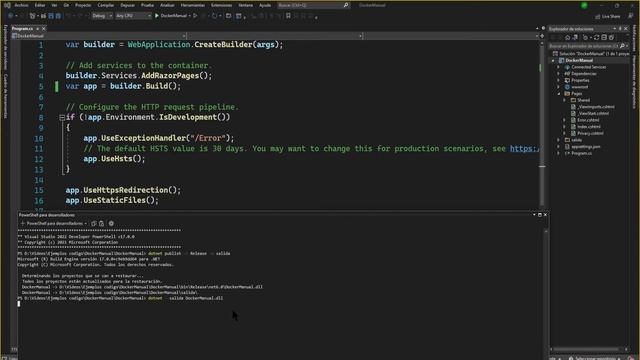Select the Solución 'DockerManual' root node
Viewport: 640px width, 360px height.
[x=591, y=53]
